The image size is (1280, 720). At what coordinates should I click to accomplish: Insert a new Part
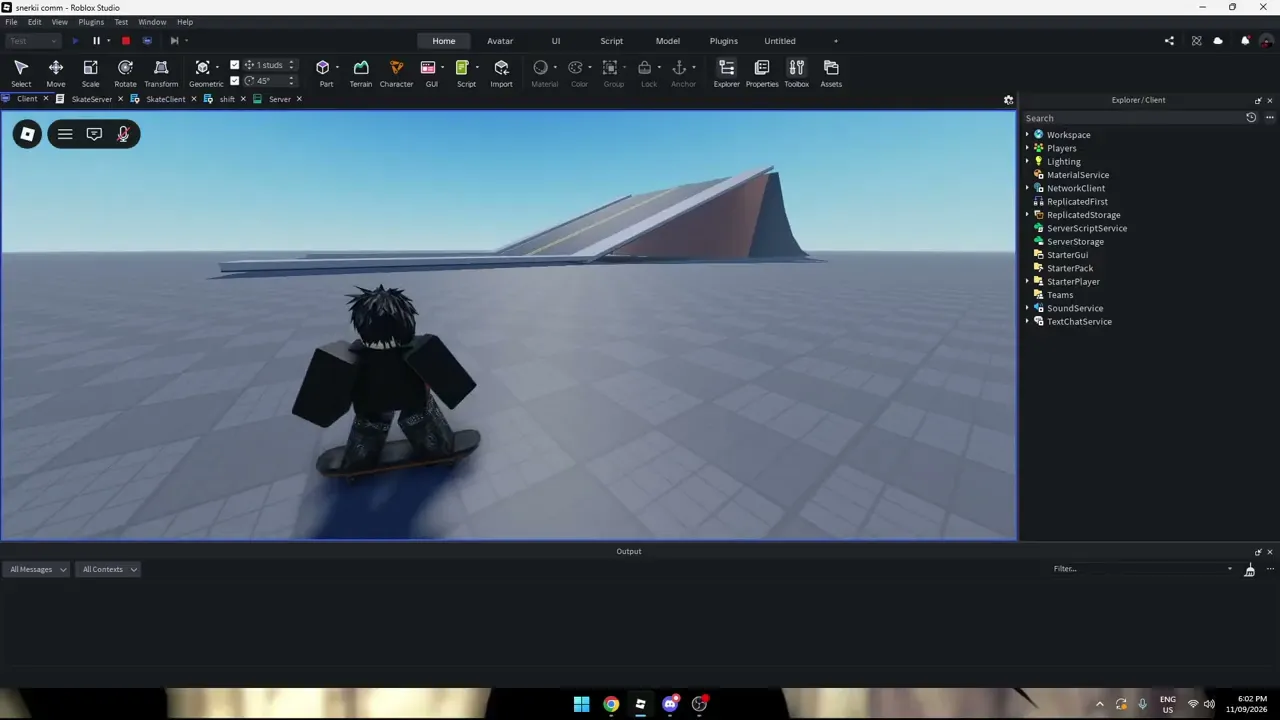click(x=323, y=72)
